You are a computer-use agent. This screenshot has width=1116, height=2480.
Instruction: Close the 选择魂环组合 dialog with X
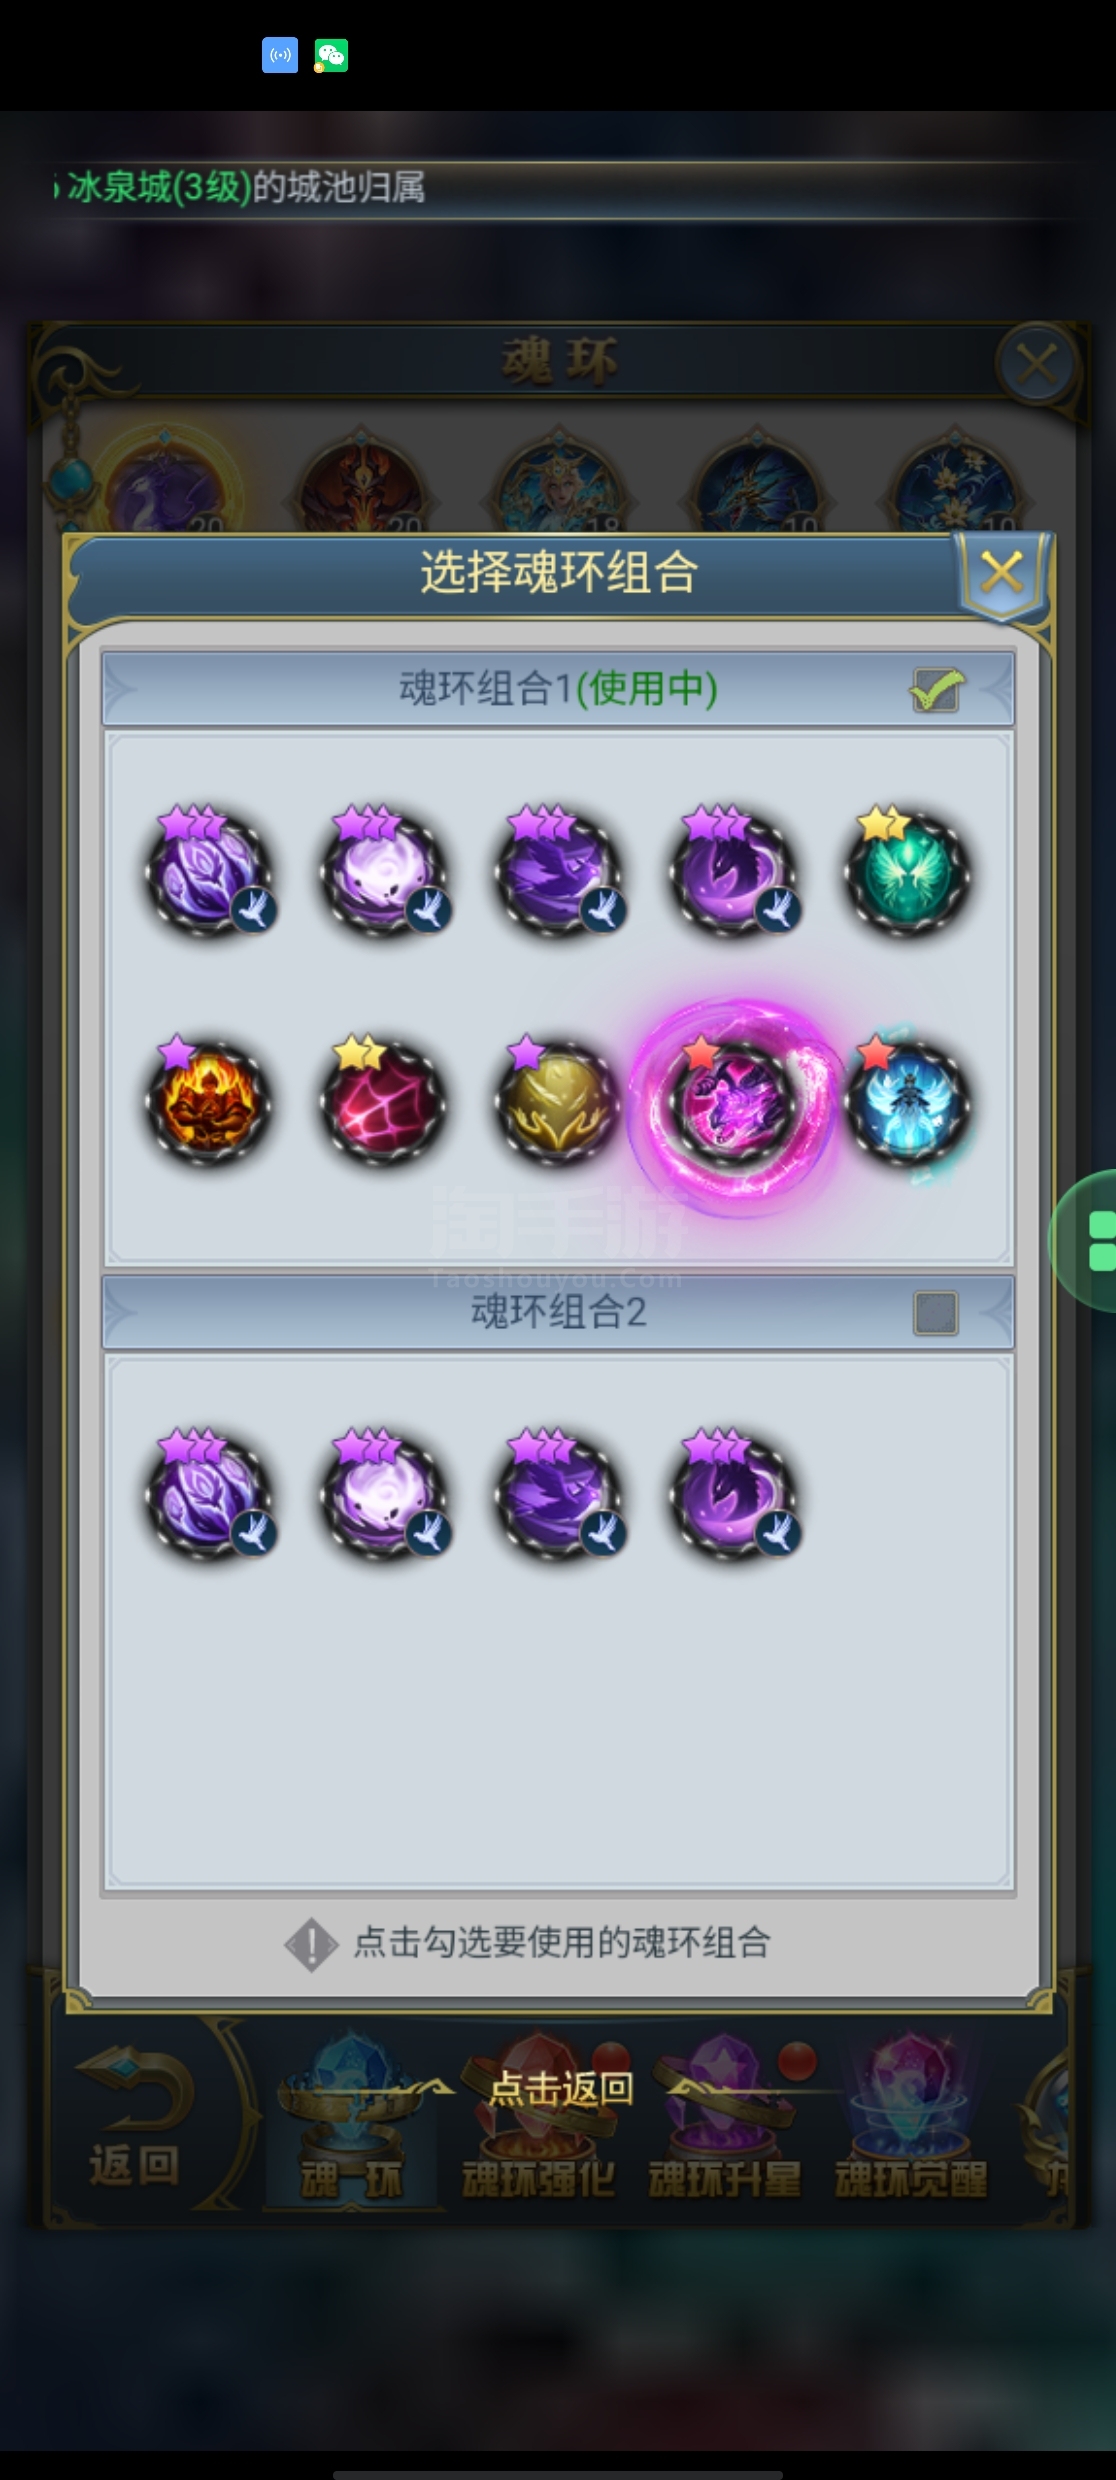coord(1002,574)
